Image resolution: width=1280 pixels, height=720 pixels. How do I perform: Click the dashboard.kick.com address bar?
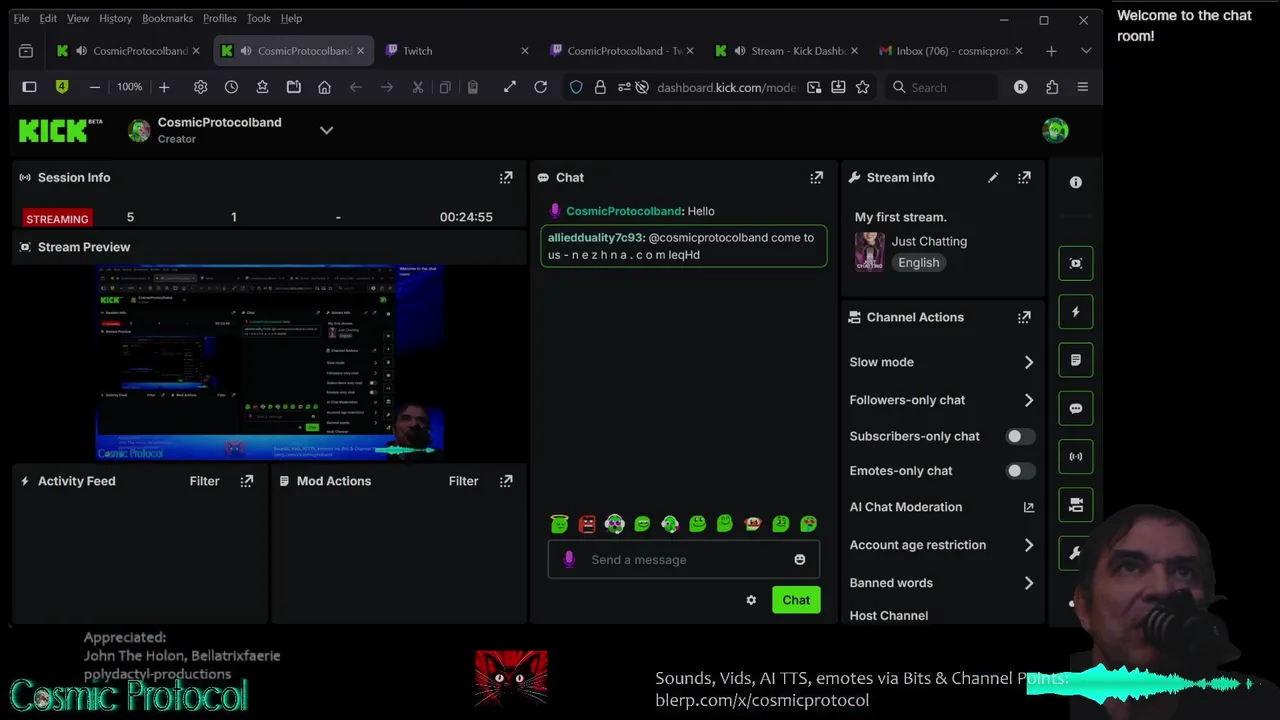point(727,87)
